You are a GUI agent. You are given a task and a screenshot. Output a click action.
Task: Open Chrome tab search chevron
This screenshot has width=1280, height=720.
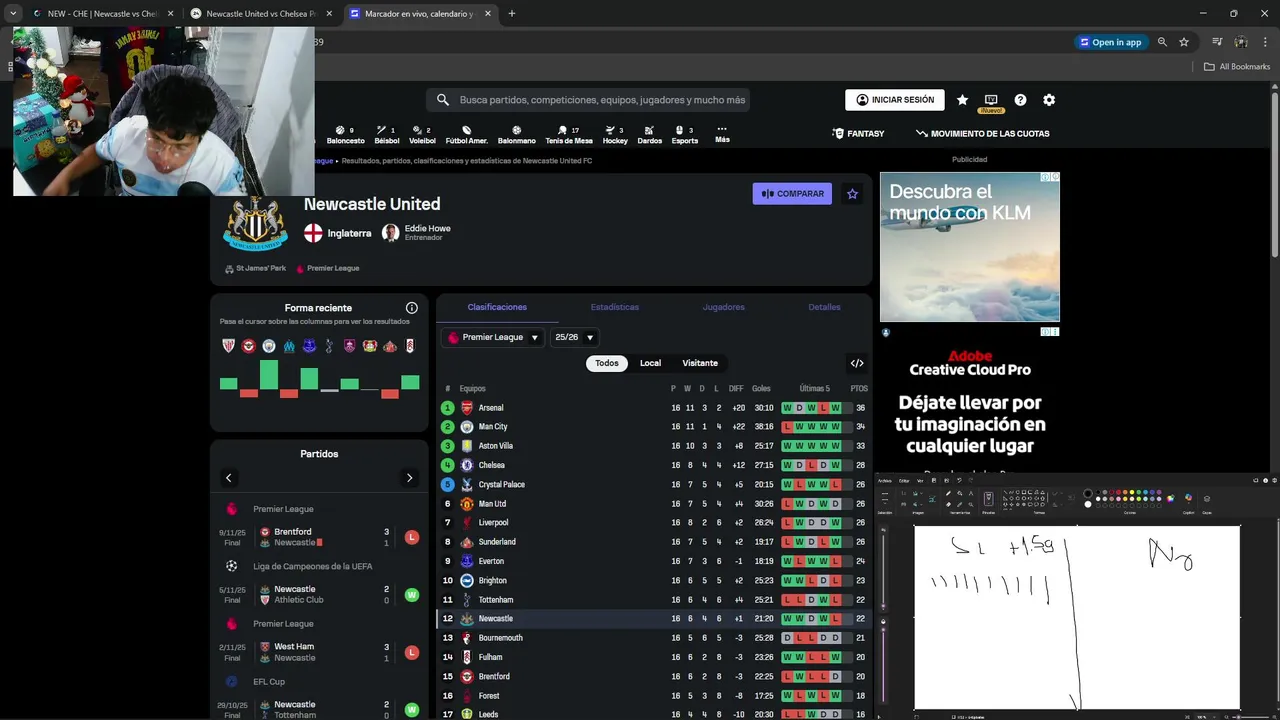click(x=13, y=14)
